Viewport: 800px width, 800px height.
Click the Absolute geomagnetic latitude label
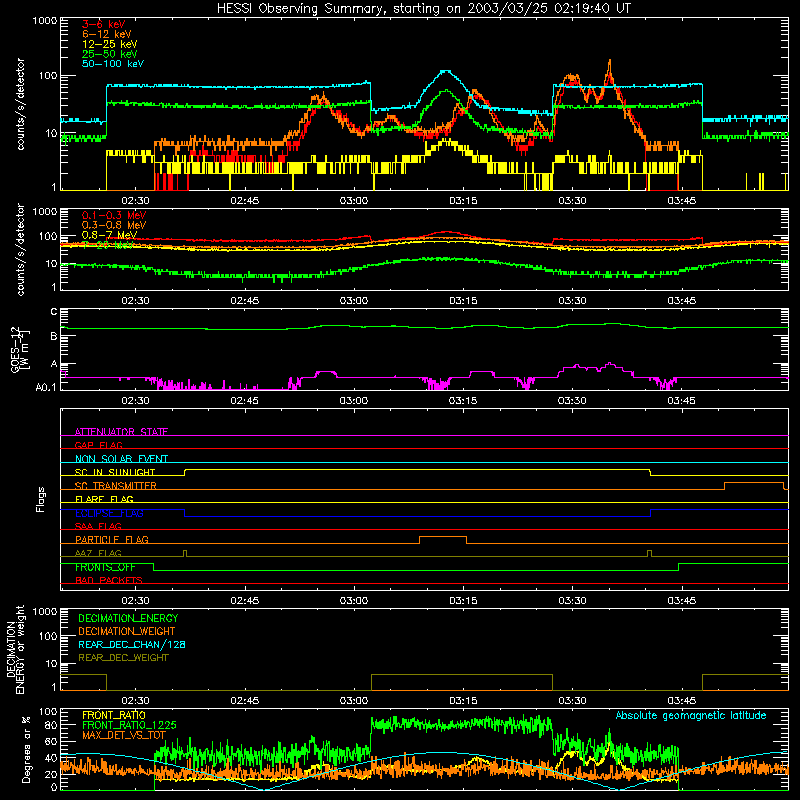(691, 715)
